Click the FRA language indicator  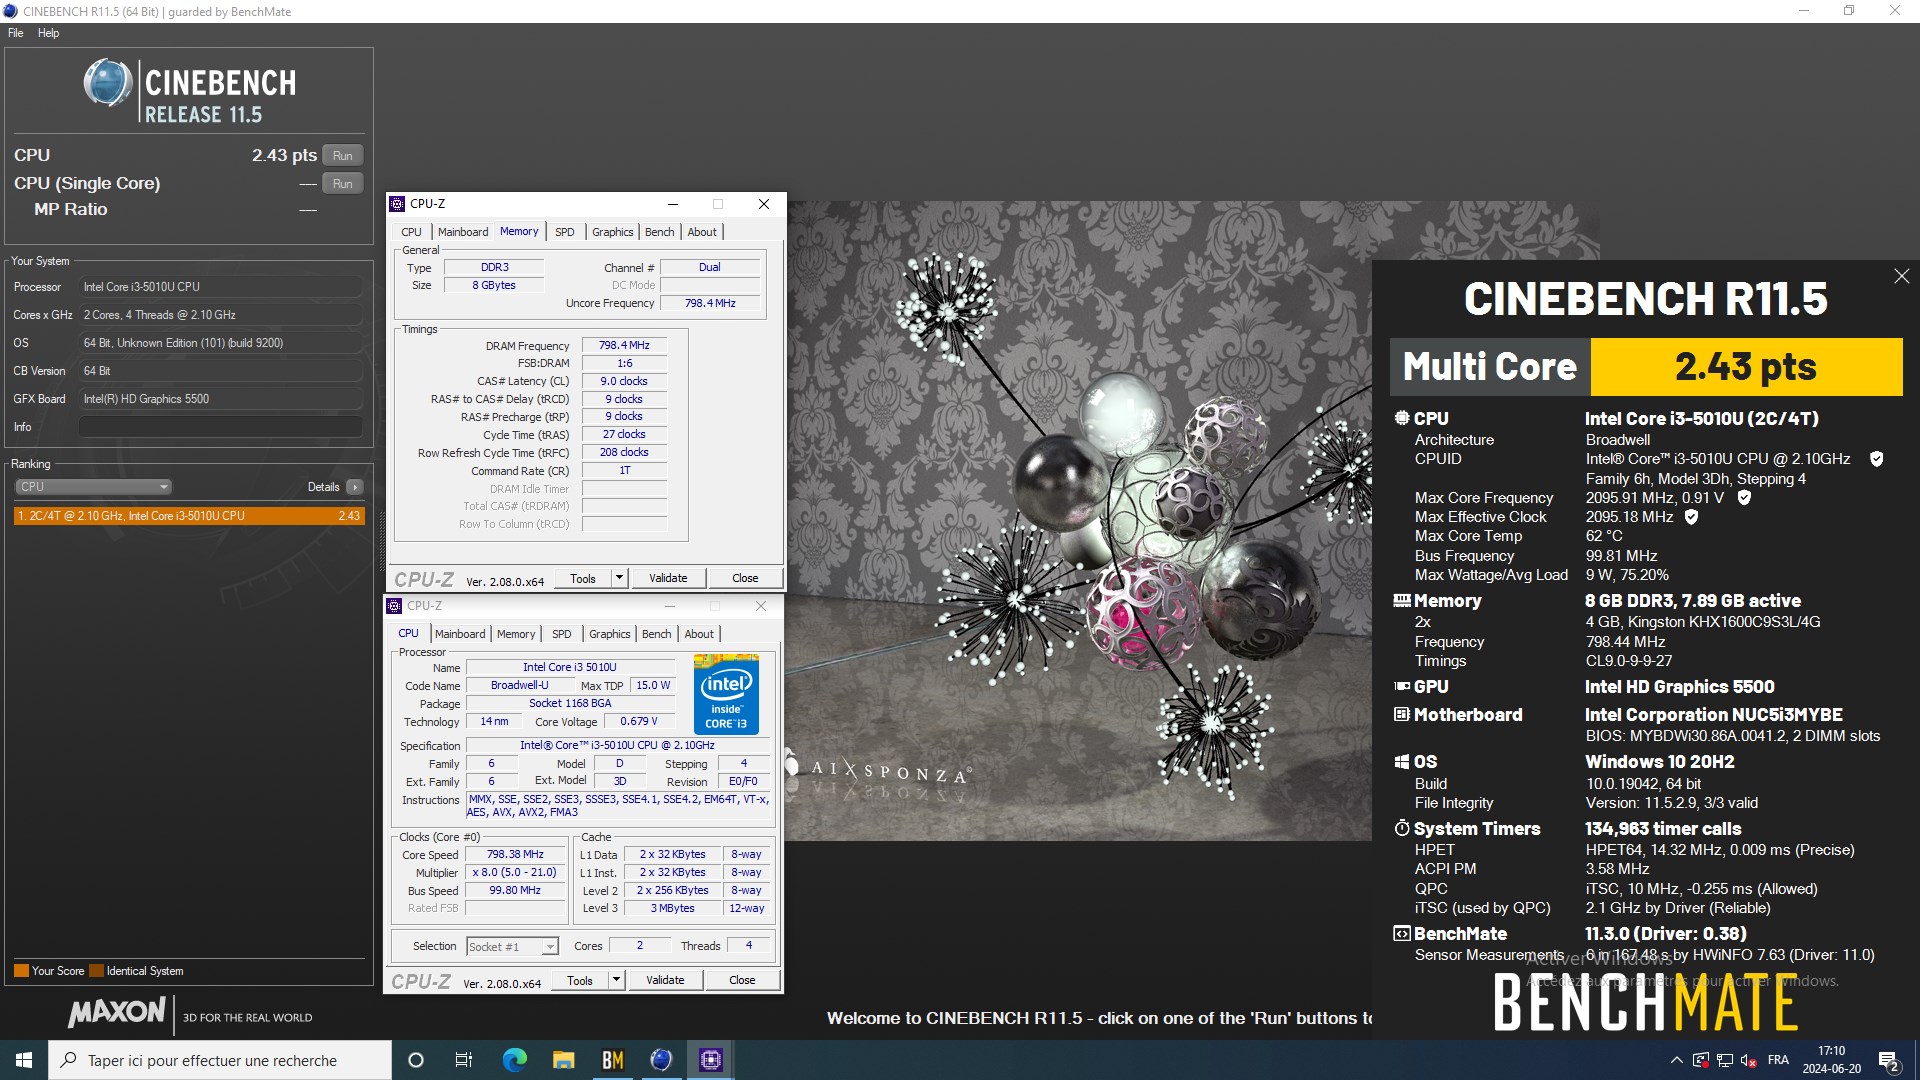click(1778, 1060)
